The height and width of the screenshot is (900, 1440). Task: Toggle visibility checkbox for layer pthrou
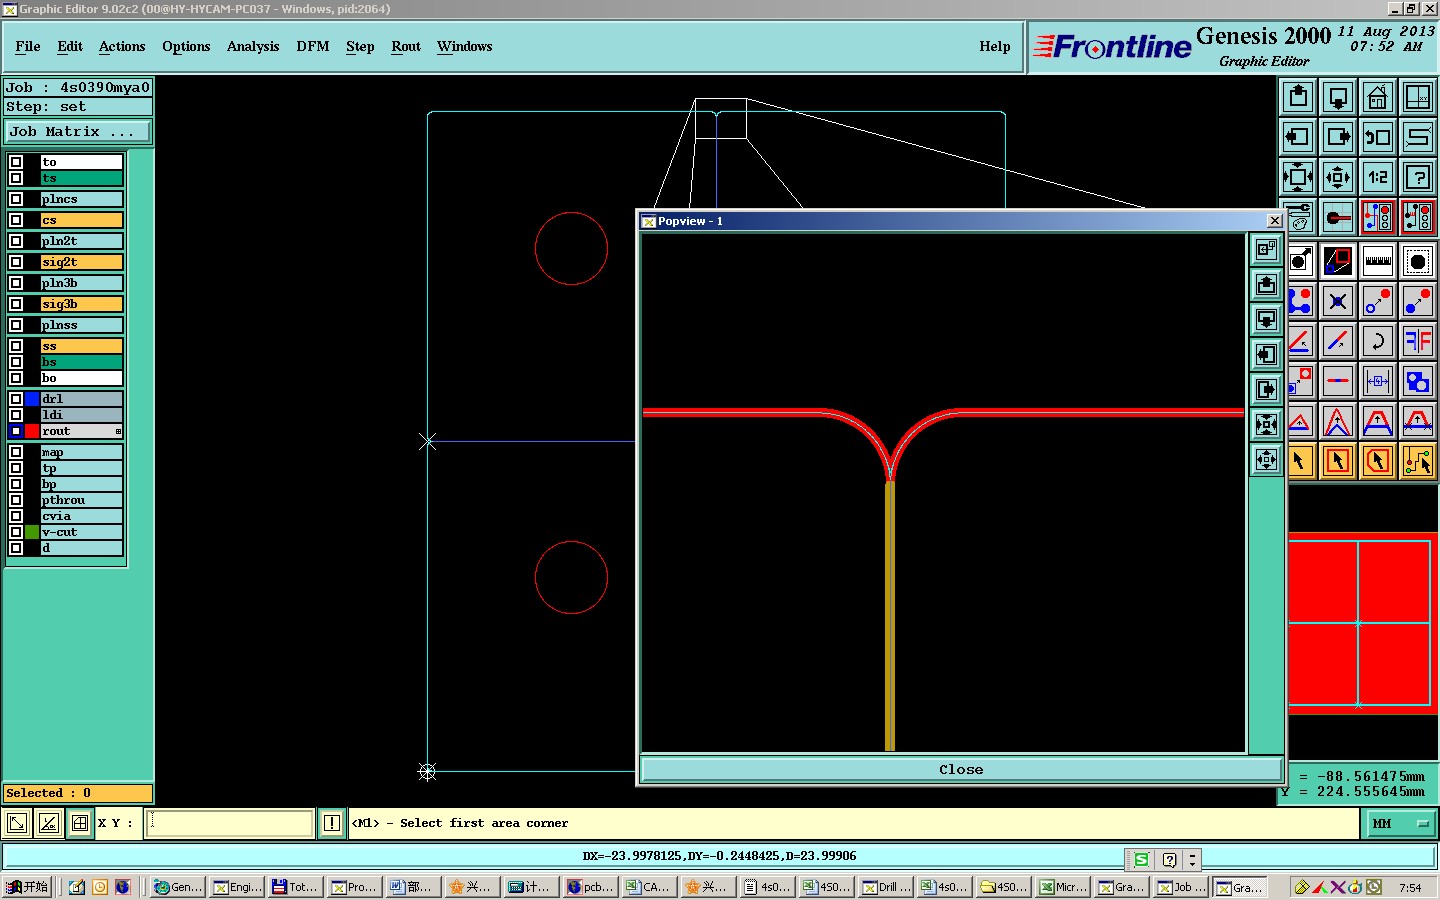16,500
